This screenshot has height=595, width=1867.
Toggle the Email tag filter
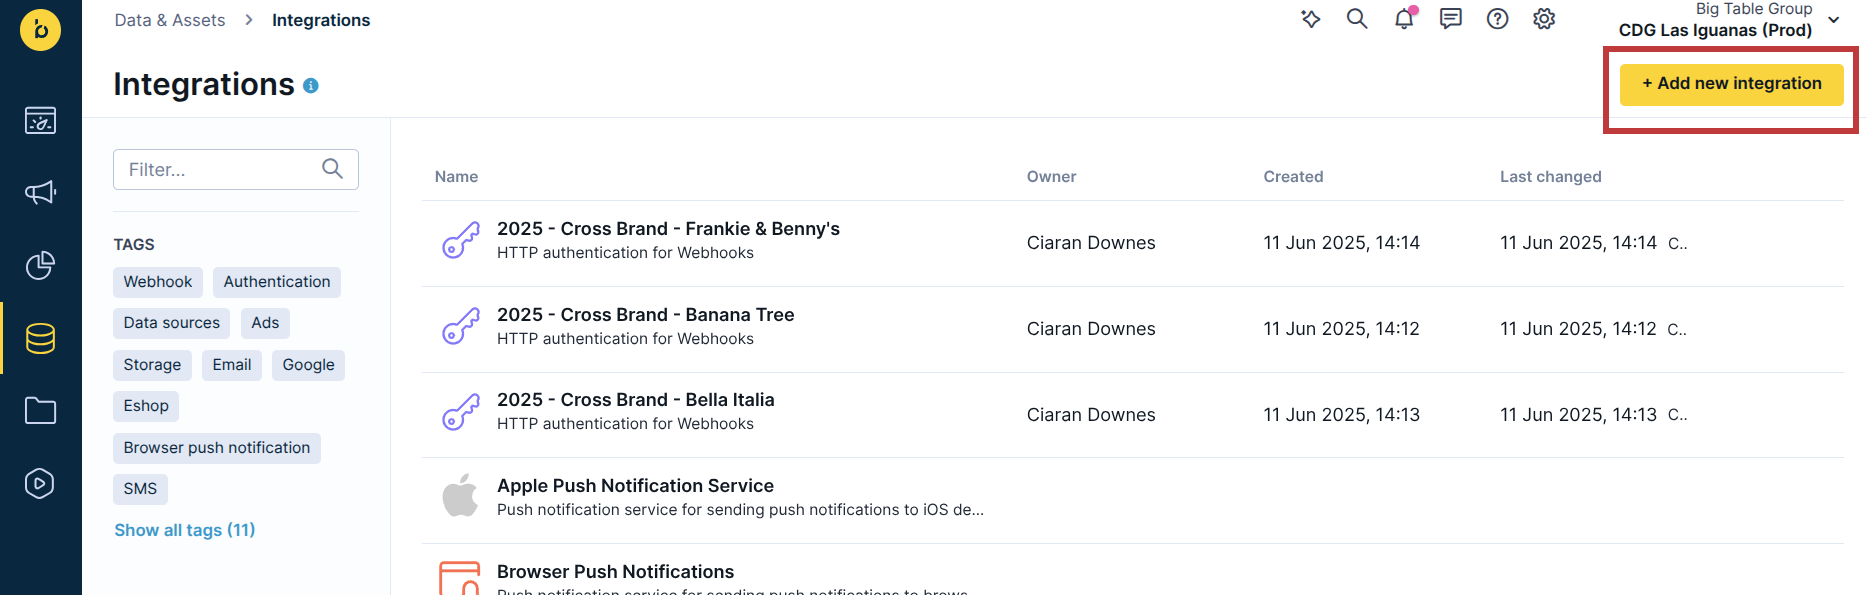(232, 365)
